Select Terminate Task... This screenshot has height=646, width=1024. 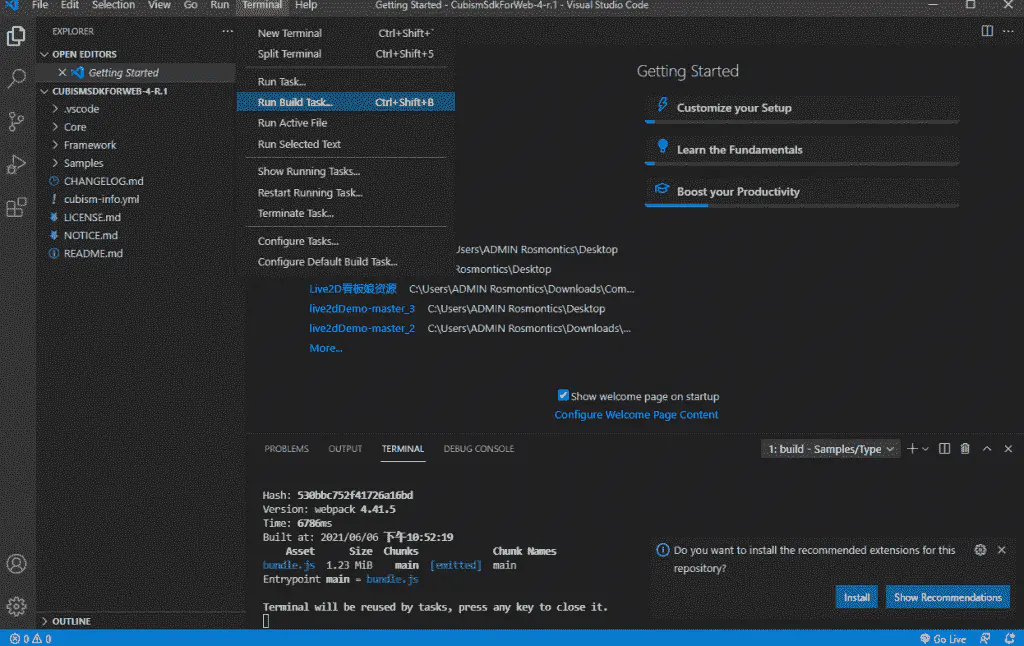tap(345, 213)
